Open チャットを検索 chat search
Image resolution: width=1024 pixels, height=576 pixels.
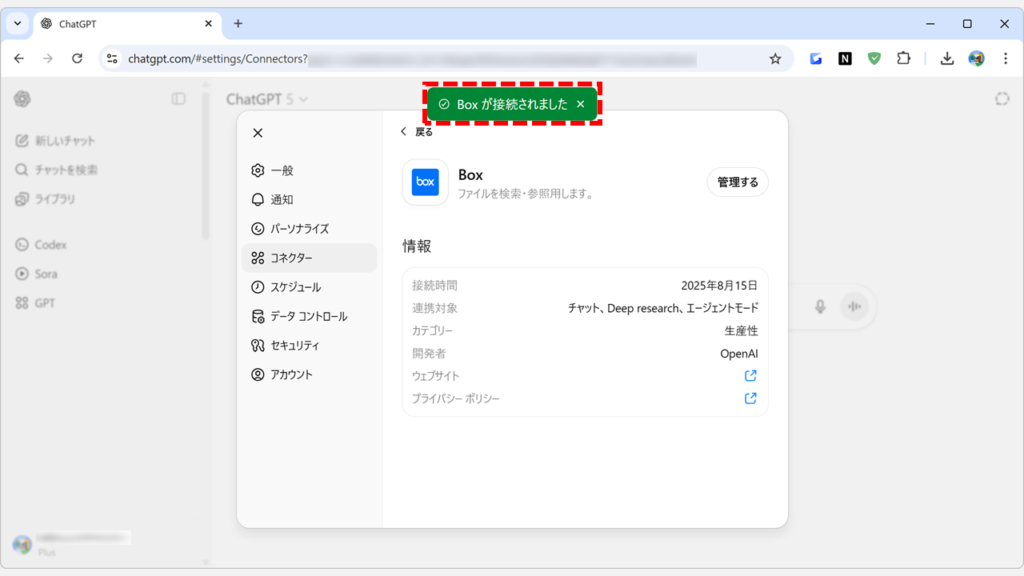pyautogui.click(x=57, y=170)
